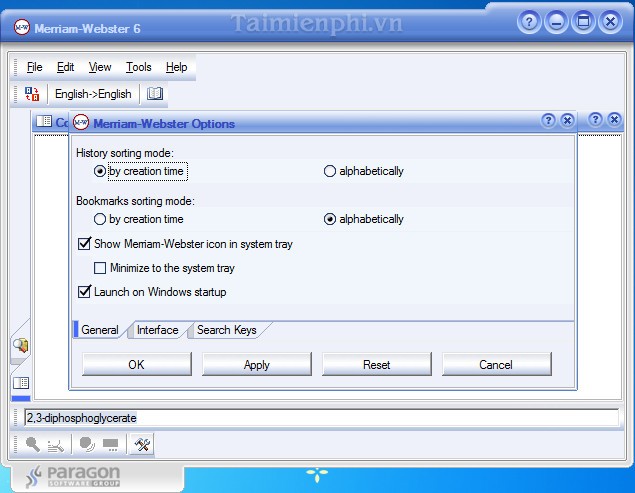Maximize the Merriam-Webster 6 window

click(x=583, y=21)
